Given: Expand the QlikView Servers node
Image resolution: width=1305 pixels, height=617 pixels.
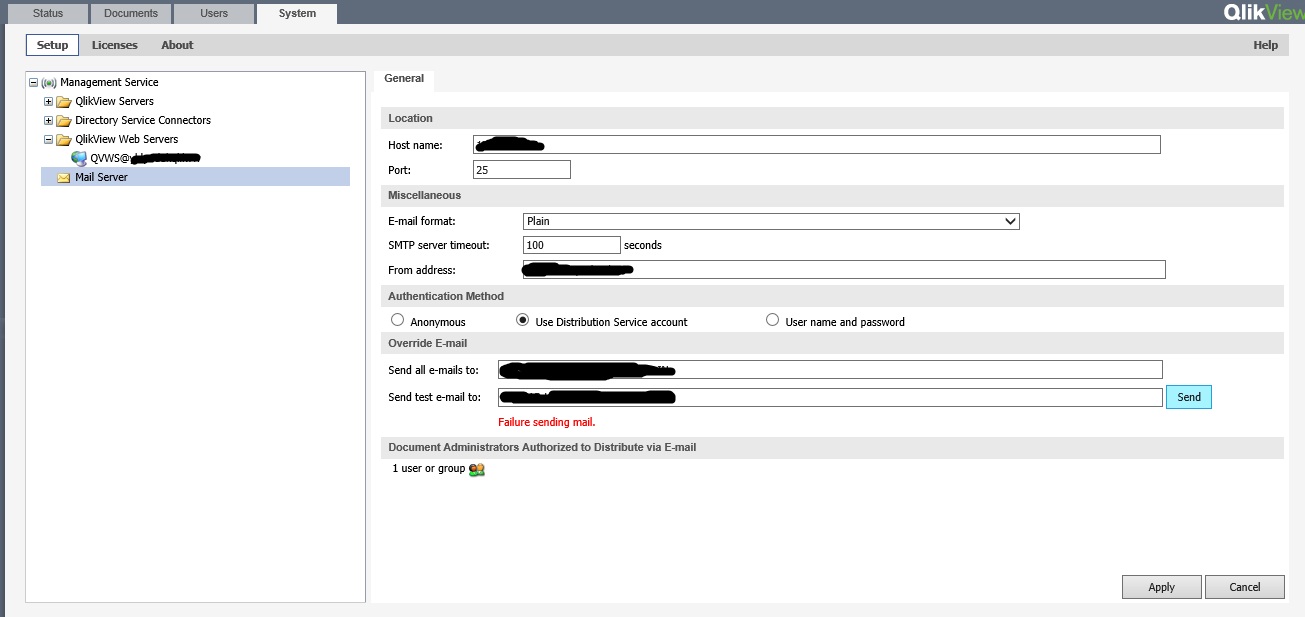Looking at the screenshot, I should [48, 101].
